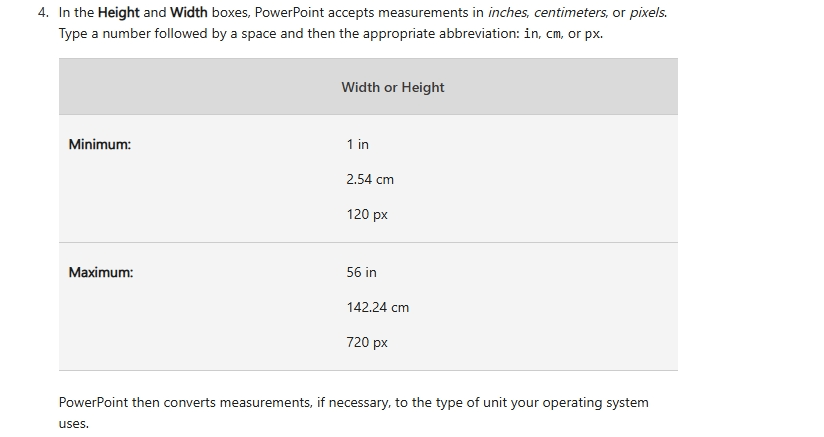
Task: Click the italic word 'inches'
Action: (x=508, y=13)
